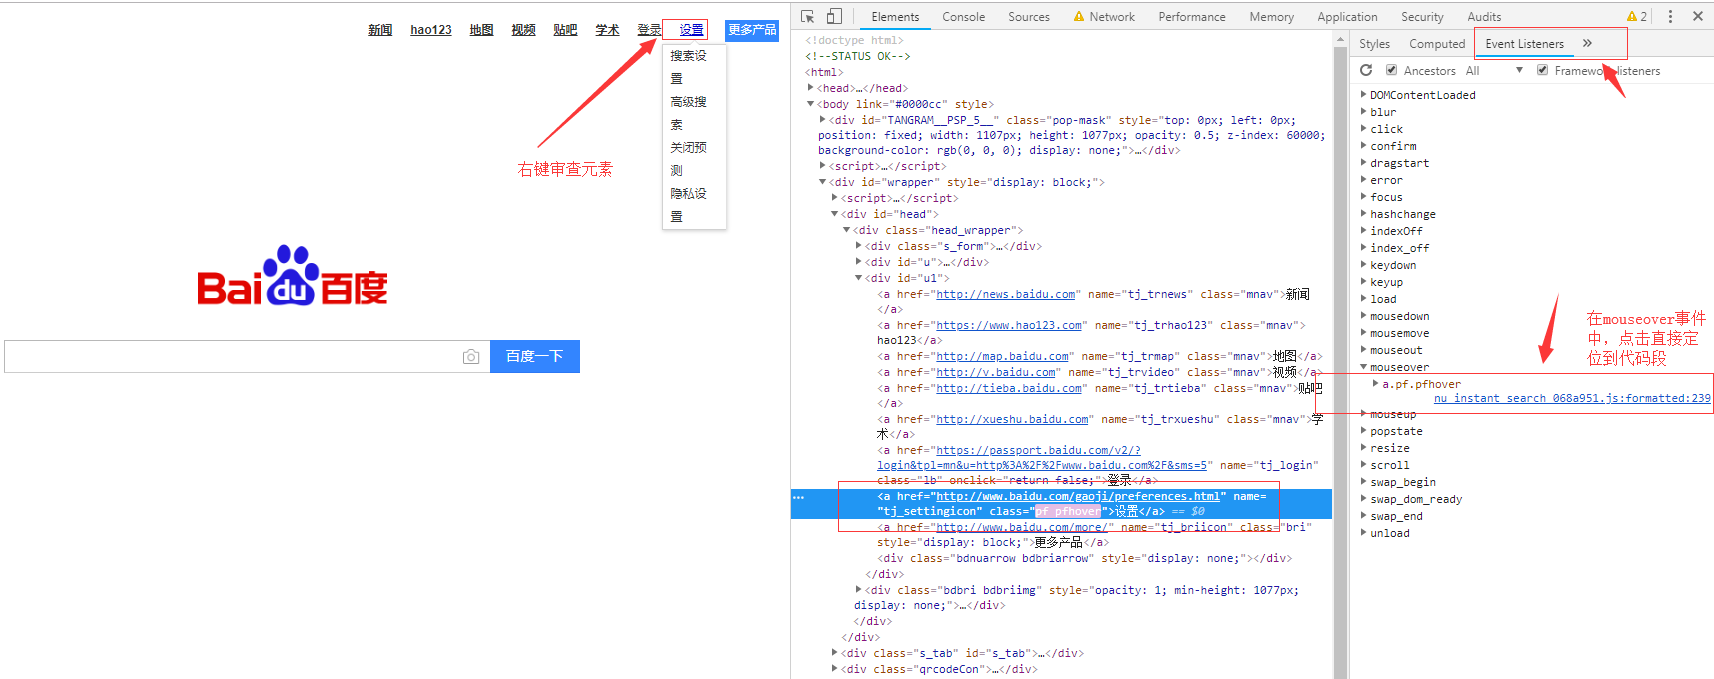Switch to the Elements tab
The width and height of the screenshot is (1714, 679).
click(895, 17)
